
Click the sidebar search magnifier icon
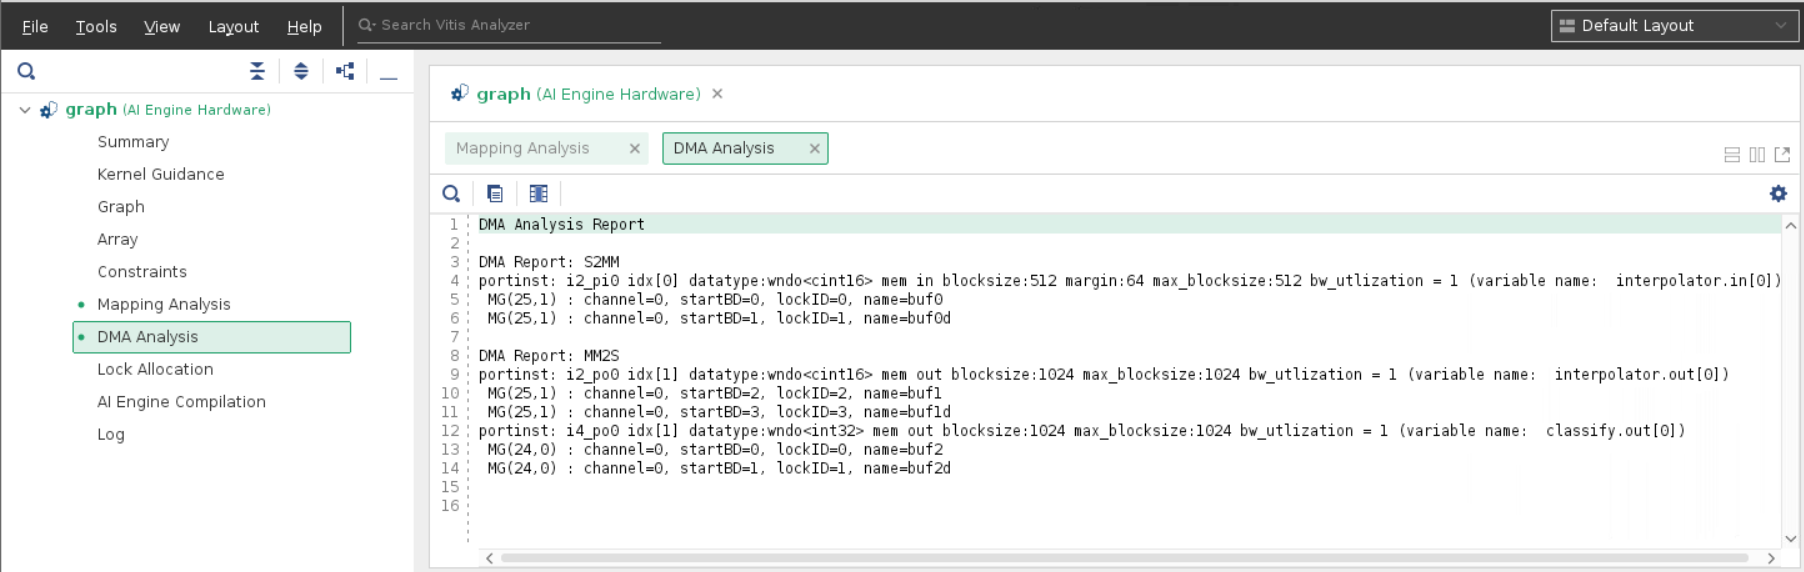pyautogui.click(x=27, y=71)
